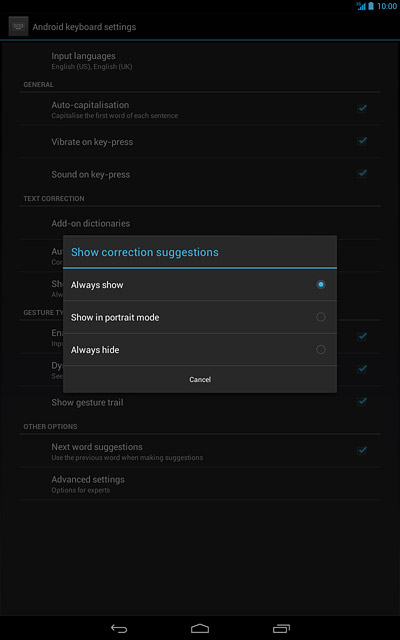Tap the Back navigation button
The image size is (400, 640).
click(x=119, y=629)
